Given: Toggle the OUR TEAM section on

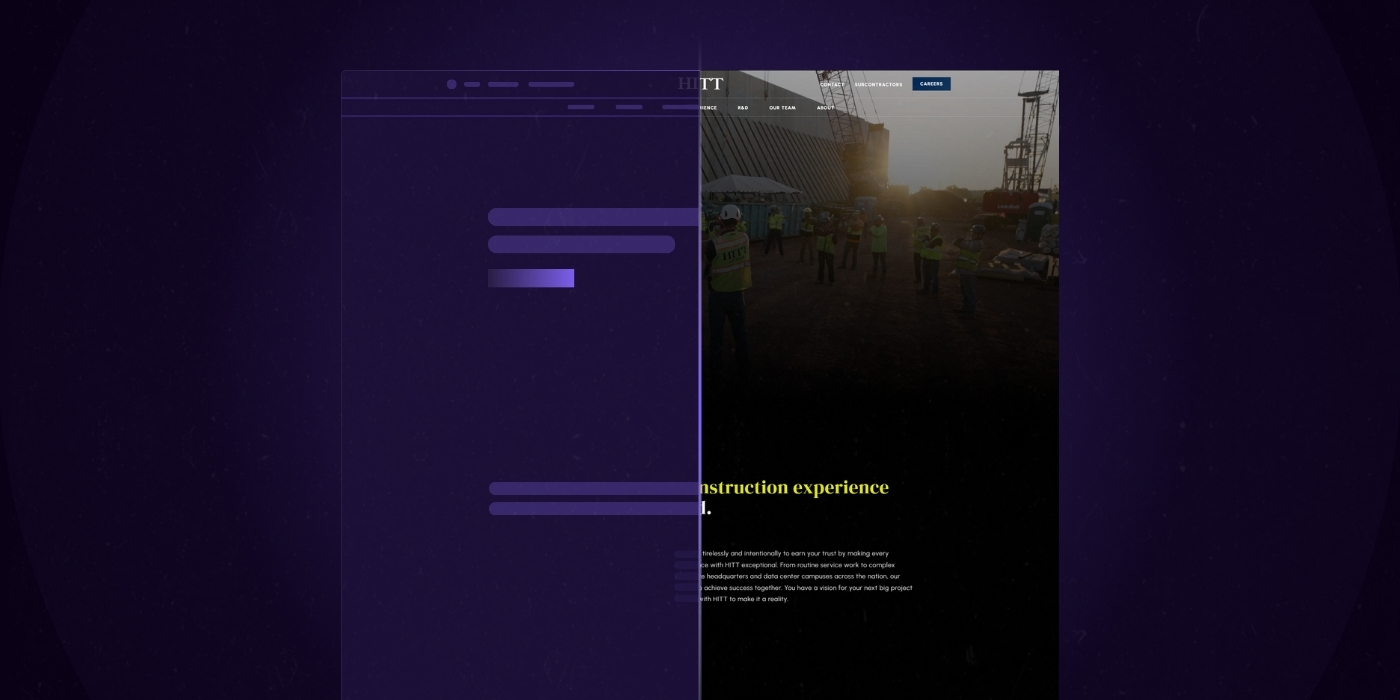Looking at the screenshot, I should pyautogui.click(x=782, y=108).
